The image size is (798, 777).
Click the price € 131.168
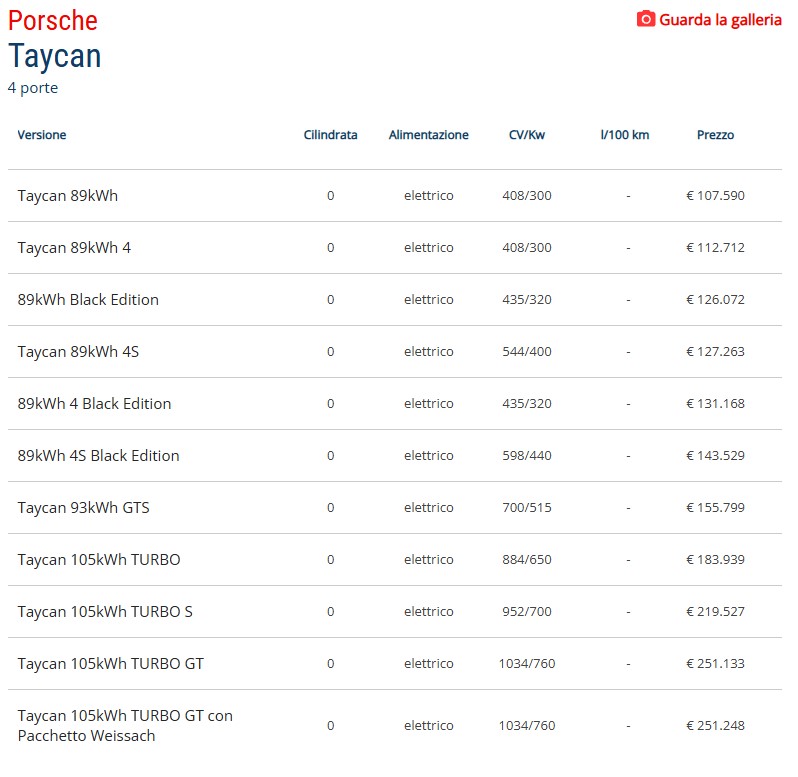tap(715, 404)
